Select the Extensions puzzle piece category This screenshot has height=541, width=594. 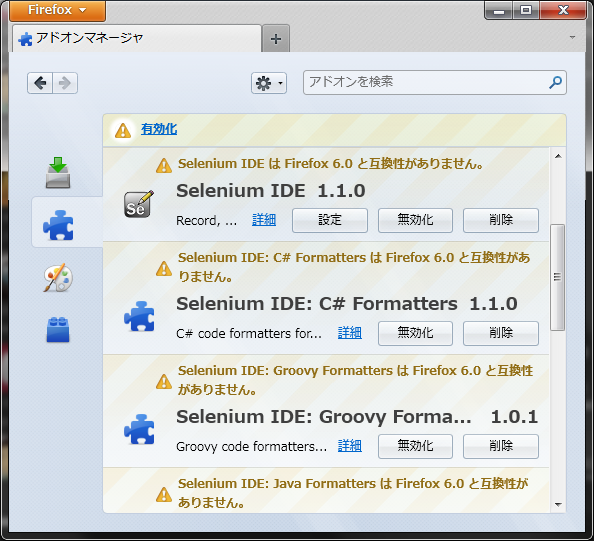click(x=58, y=225)
